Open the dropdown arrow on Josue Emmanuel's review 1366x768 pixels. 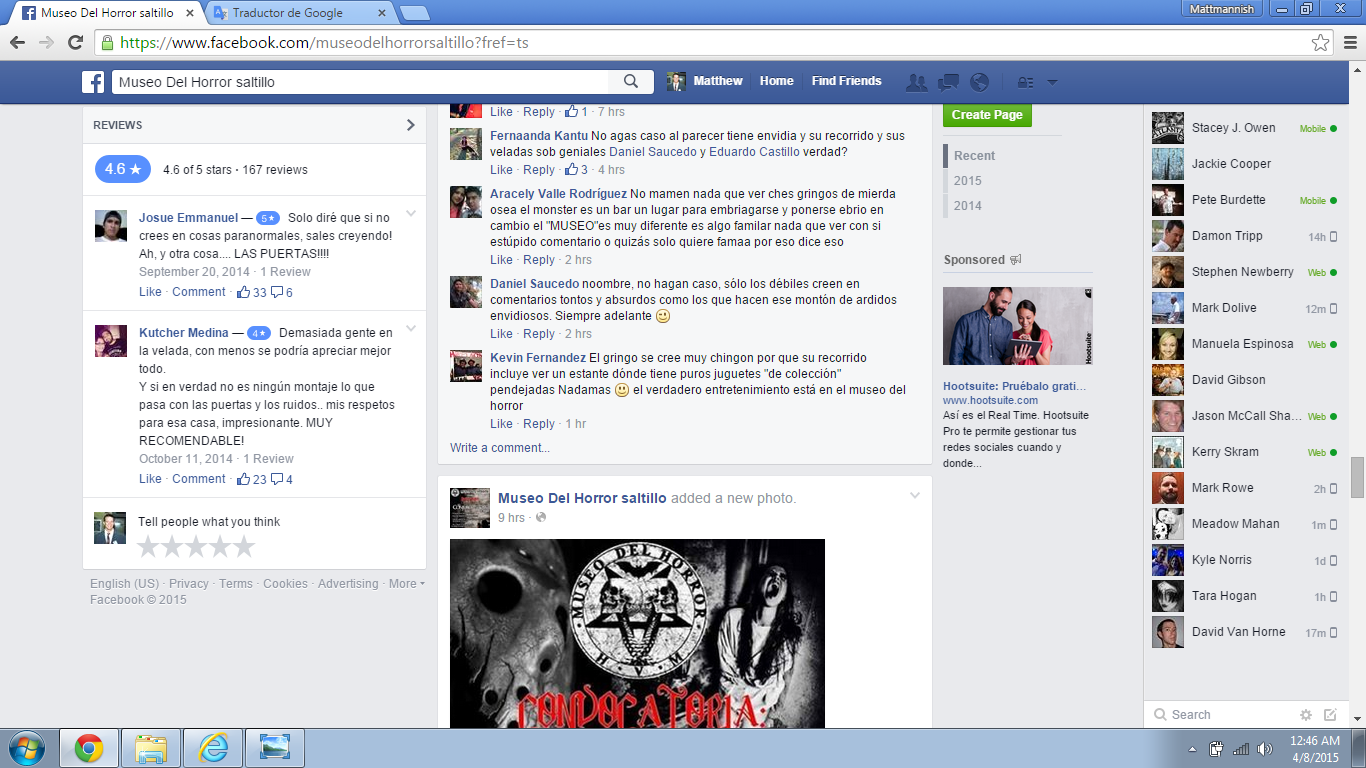[410, 214]
